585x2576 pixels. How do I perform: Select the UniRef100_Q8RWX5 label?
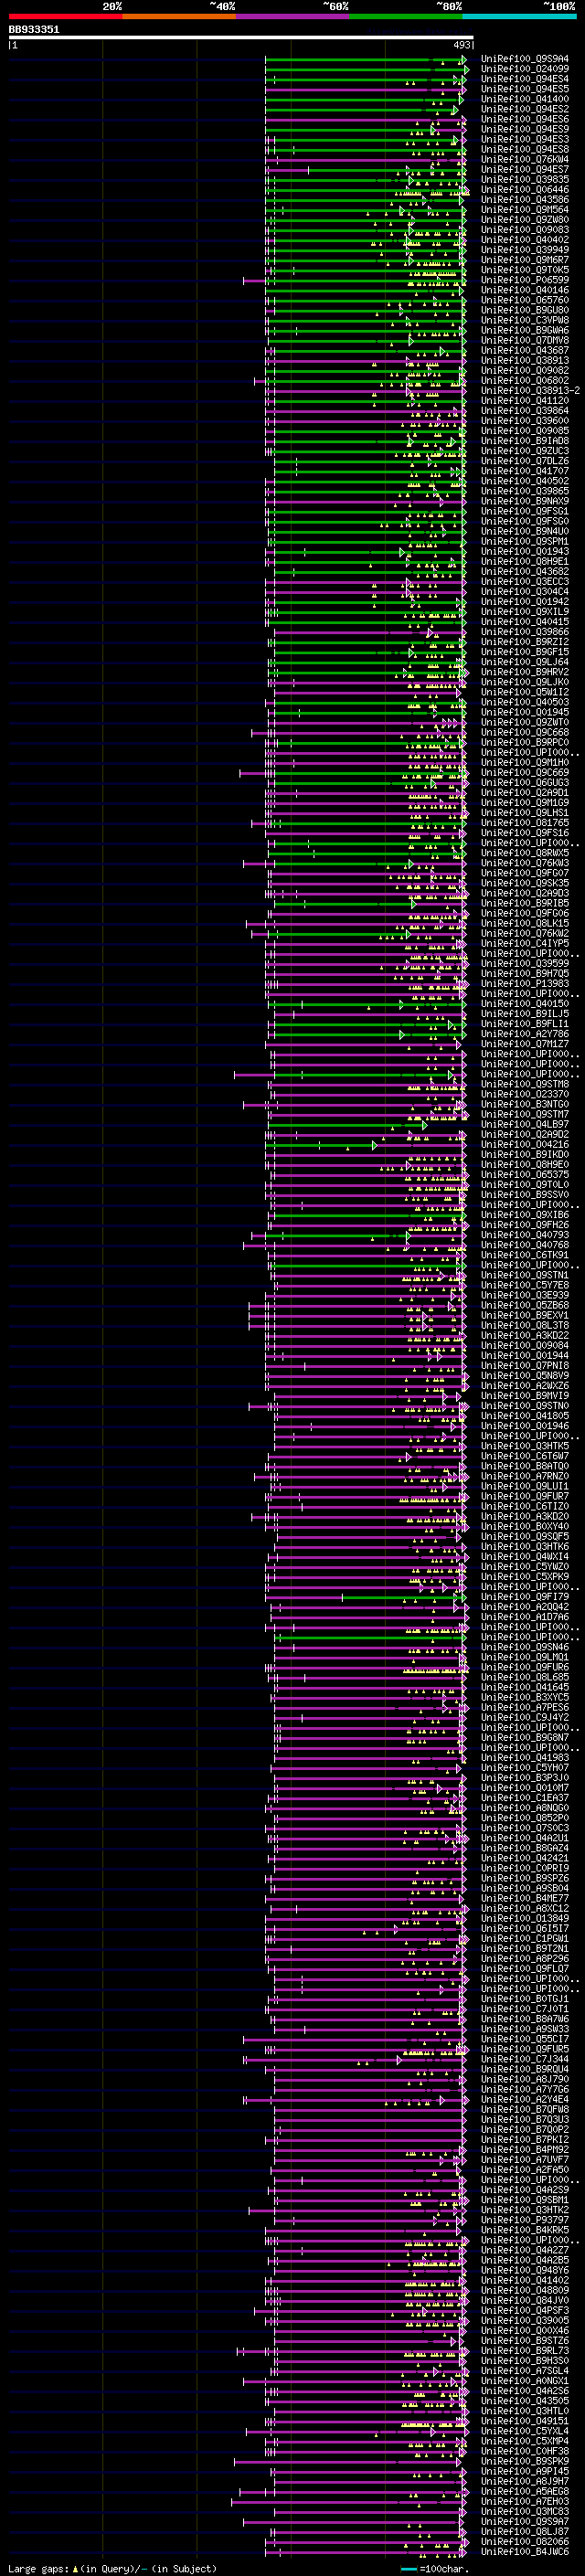coord(525,853)
